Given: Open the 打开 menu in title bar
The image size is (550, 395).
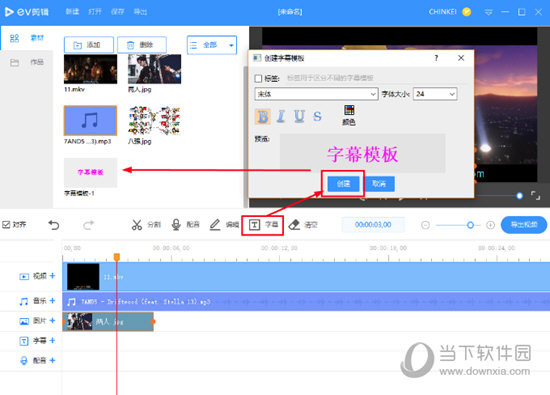Looking at the screenshot, I should [x=95, y=12].
